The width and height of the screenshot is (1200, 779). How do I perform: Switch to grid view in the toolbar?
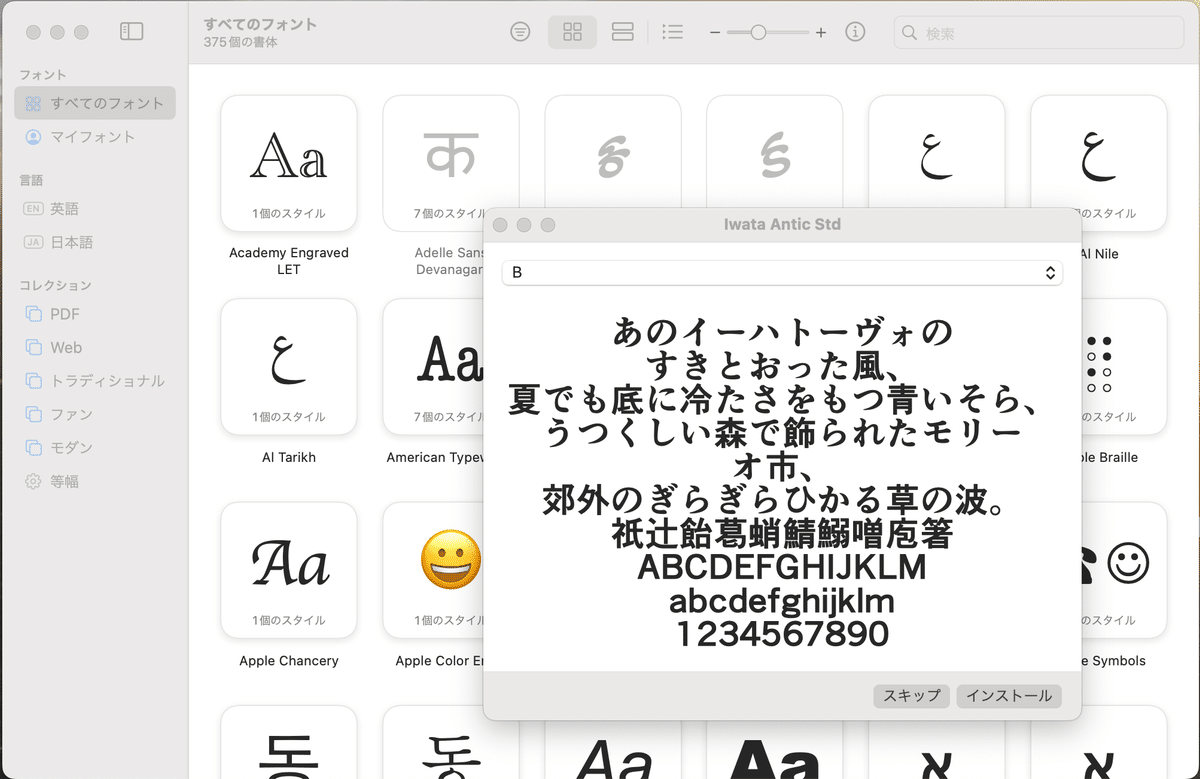coord(572,31)
